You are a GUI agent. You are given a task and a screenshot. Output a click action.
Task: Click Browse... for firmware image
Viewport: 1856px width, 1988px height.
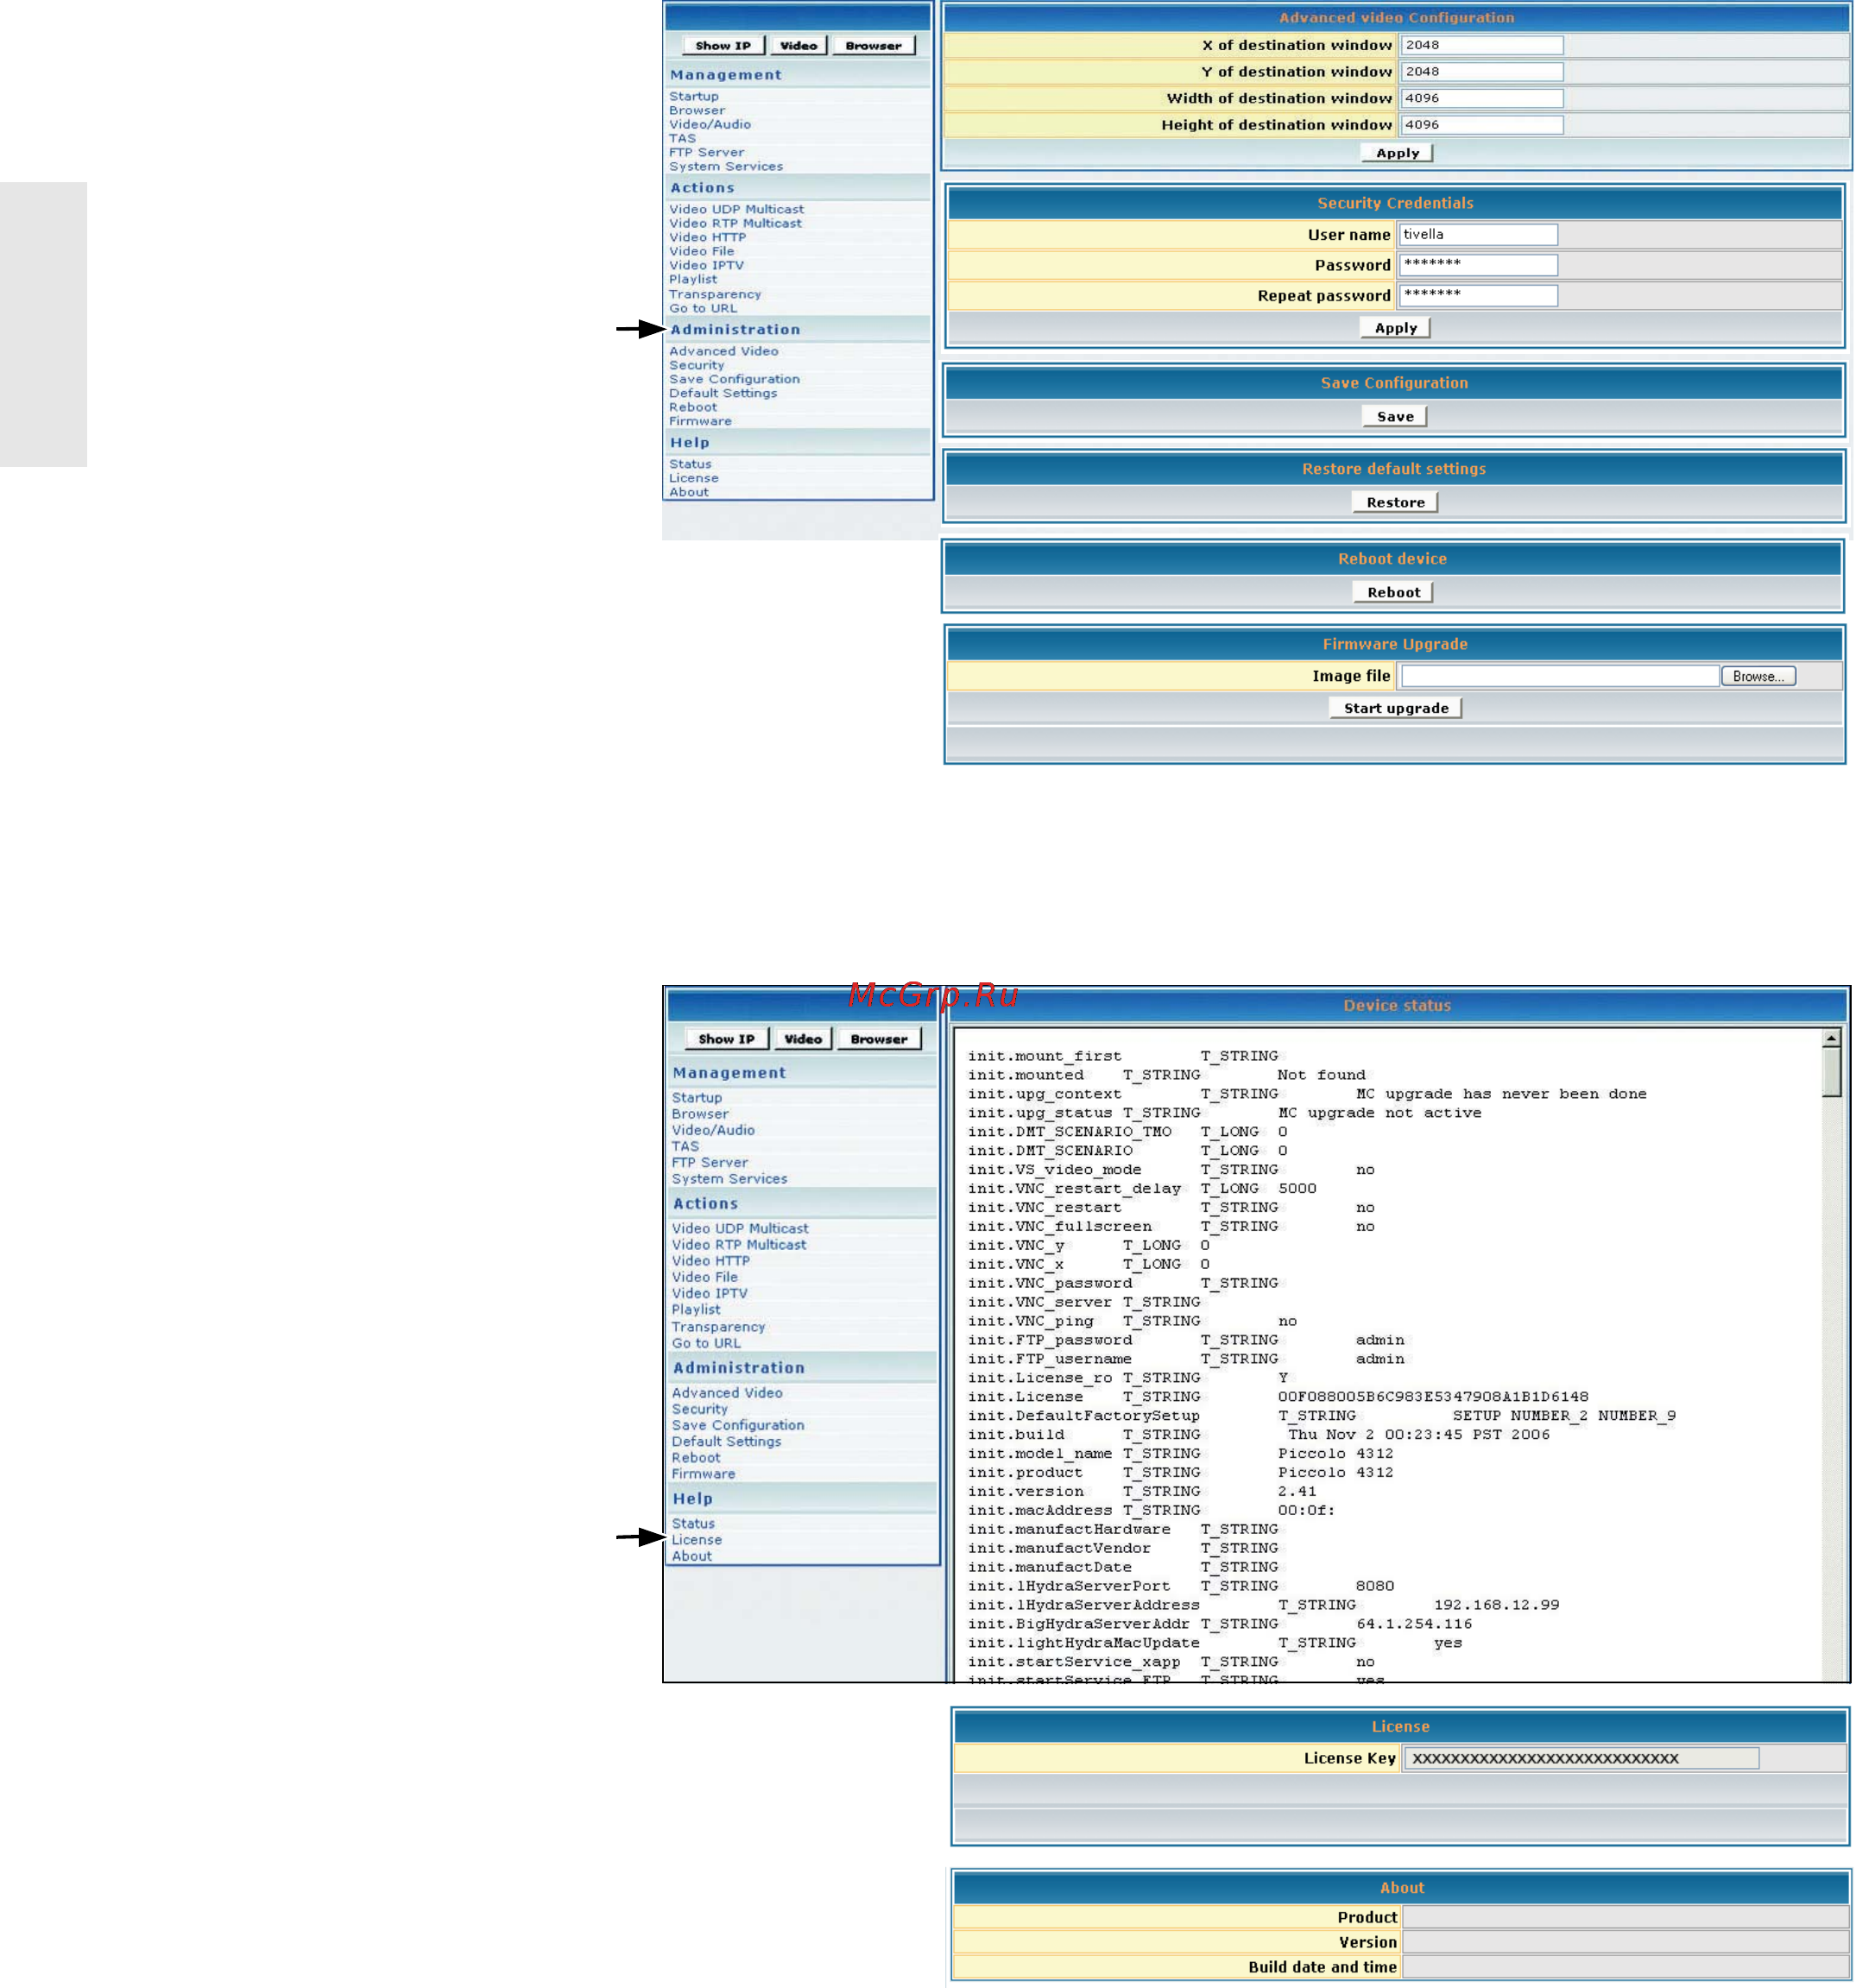(1758, 677)
